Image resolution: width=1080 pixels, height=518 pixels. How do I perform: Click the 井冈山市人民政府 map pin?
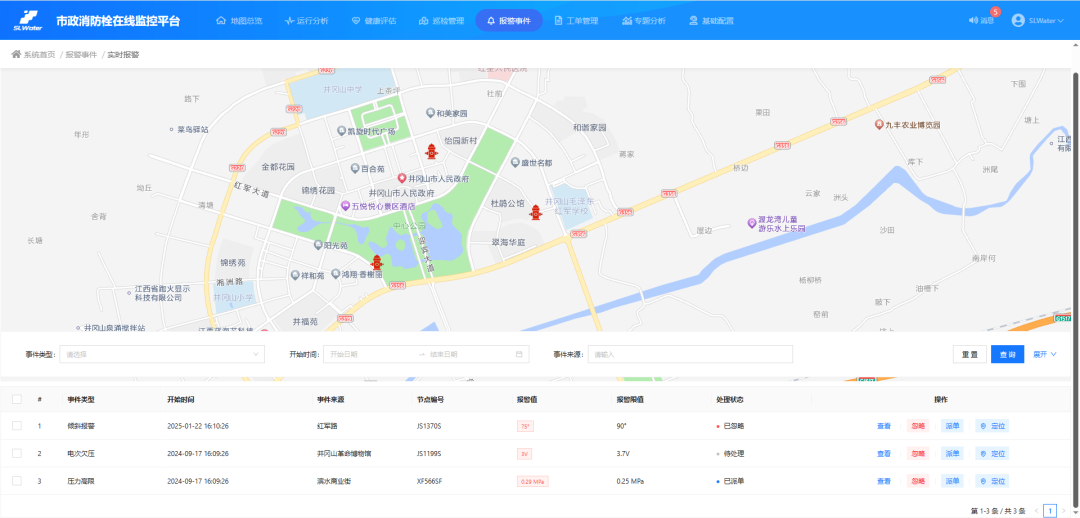pos(402,178)
